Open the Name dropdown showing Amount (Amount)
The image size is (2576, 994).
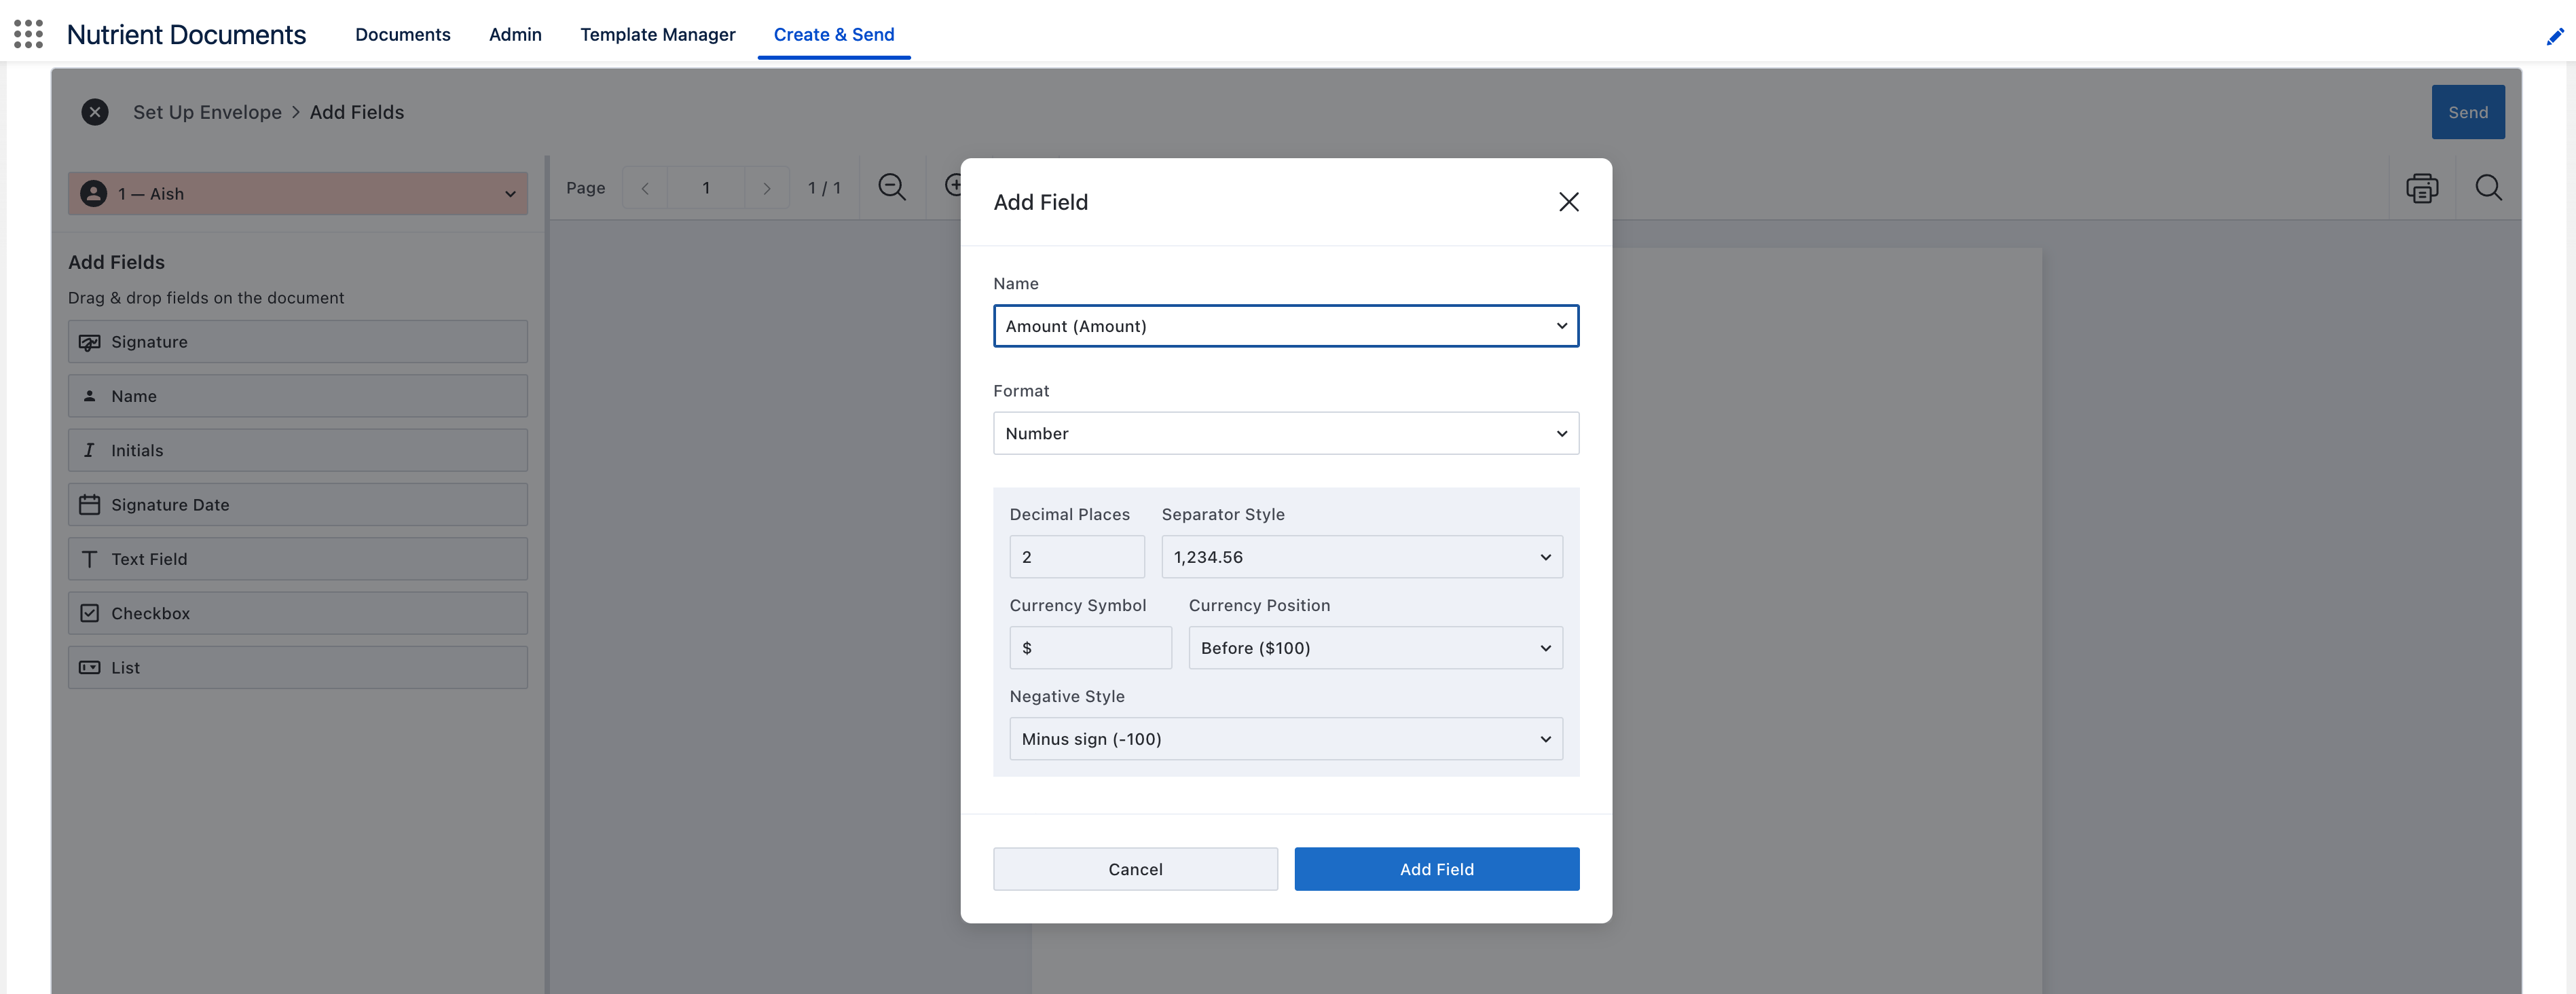[x=1286, y=326]
